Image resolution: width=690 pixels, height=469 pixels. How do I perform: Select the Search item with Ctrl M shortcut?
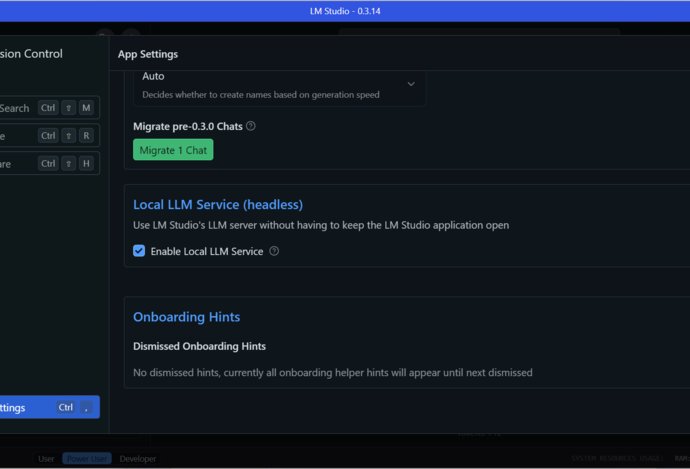(x=49, y=108)
